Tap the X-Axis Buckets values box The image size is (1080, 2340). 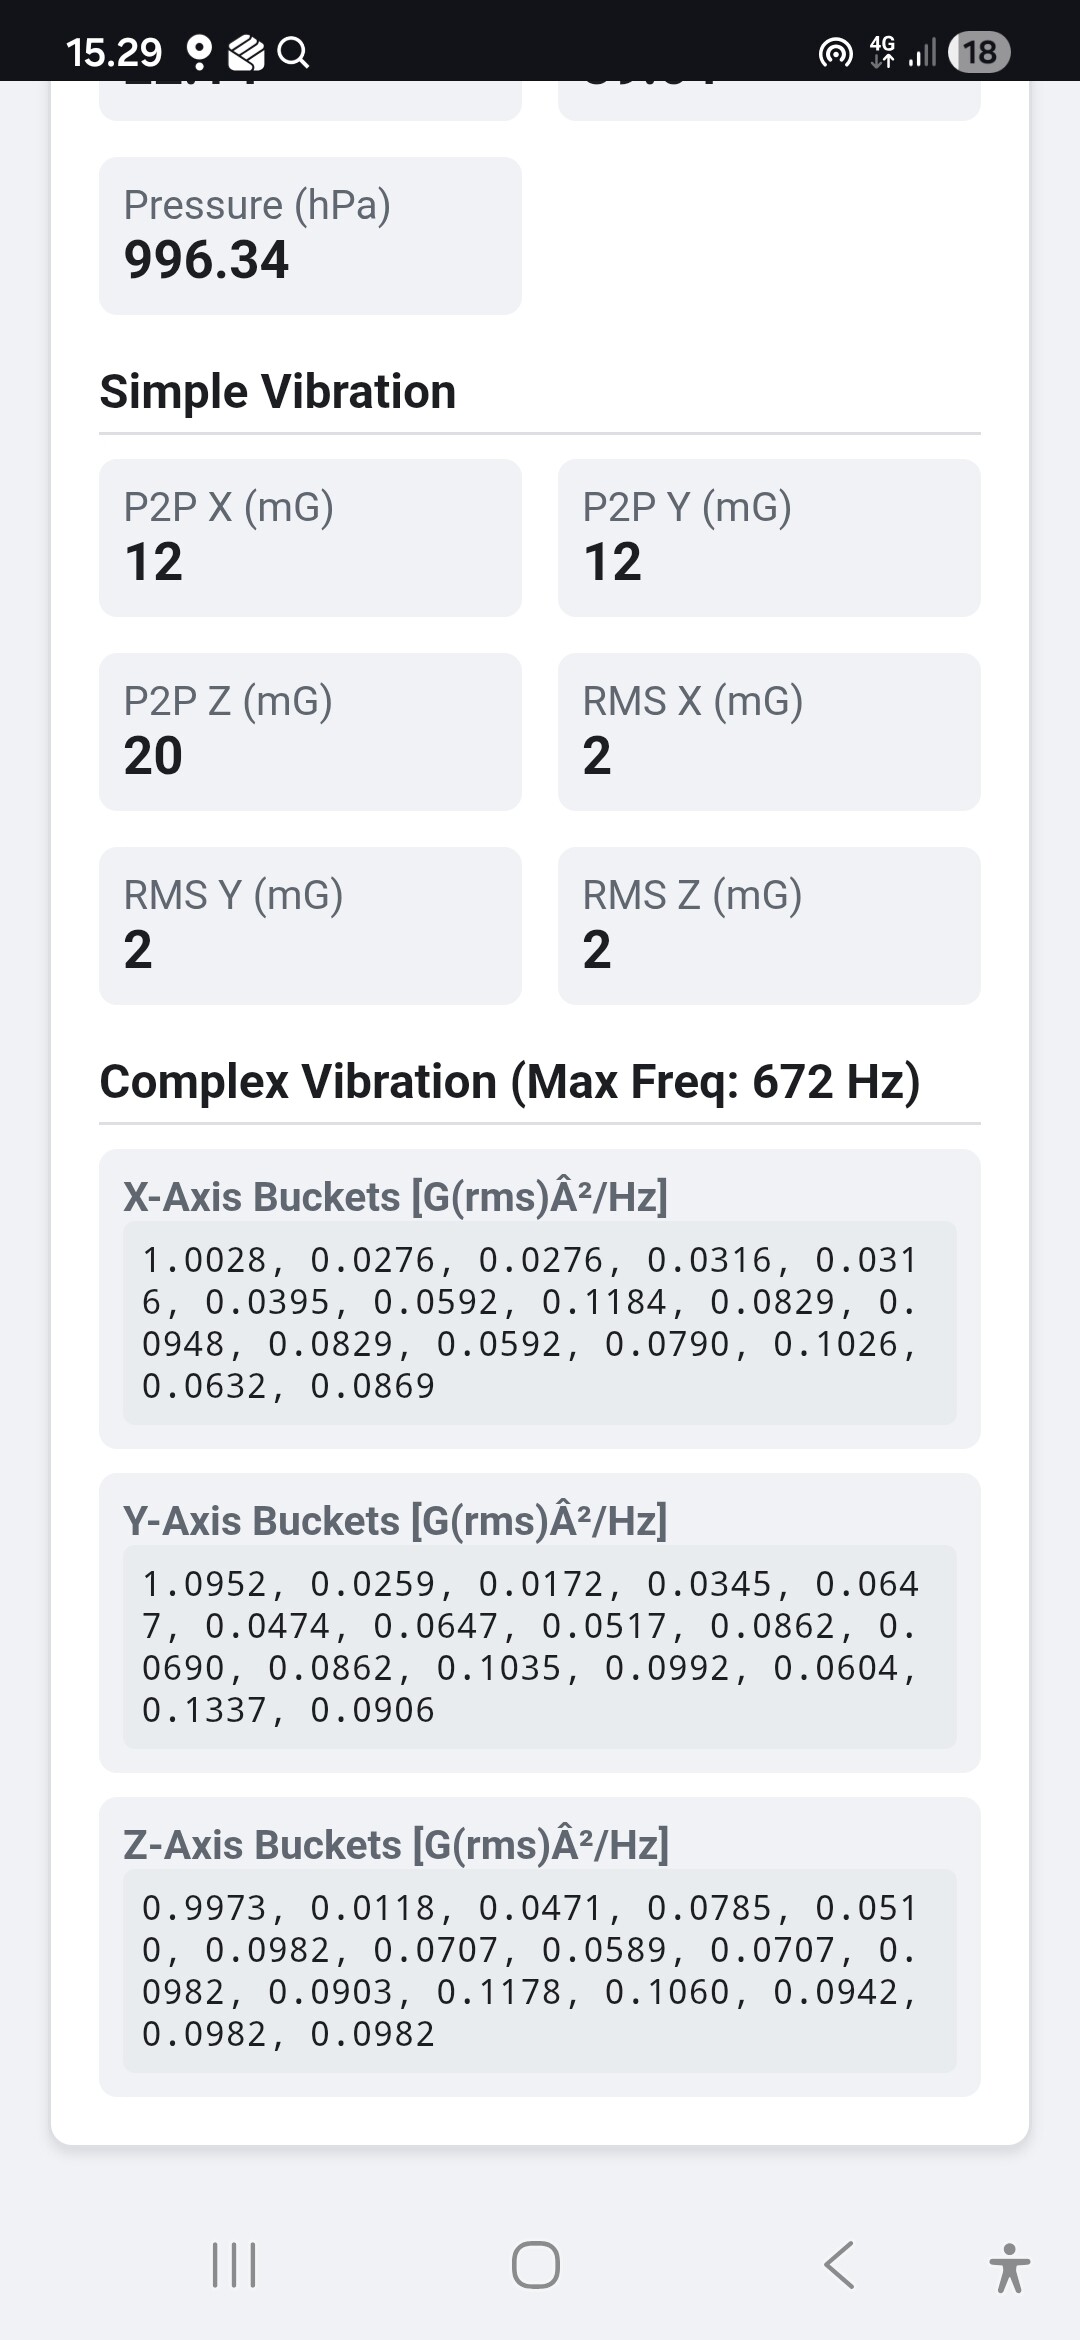(x=539, y=1323)
